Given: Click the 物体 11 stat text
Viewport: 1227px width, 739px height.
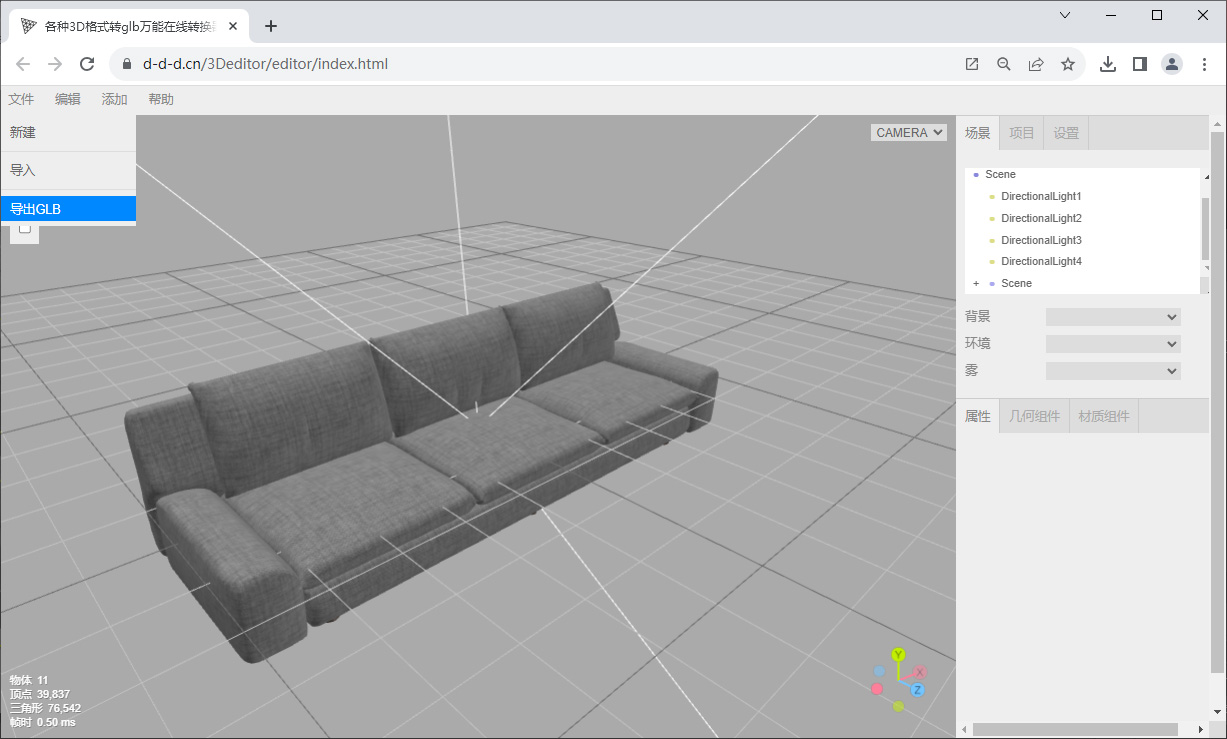Looking at the screenshot, I should coord(29,680).
